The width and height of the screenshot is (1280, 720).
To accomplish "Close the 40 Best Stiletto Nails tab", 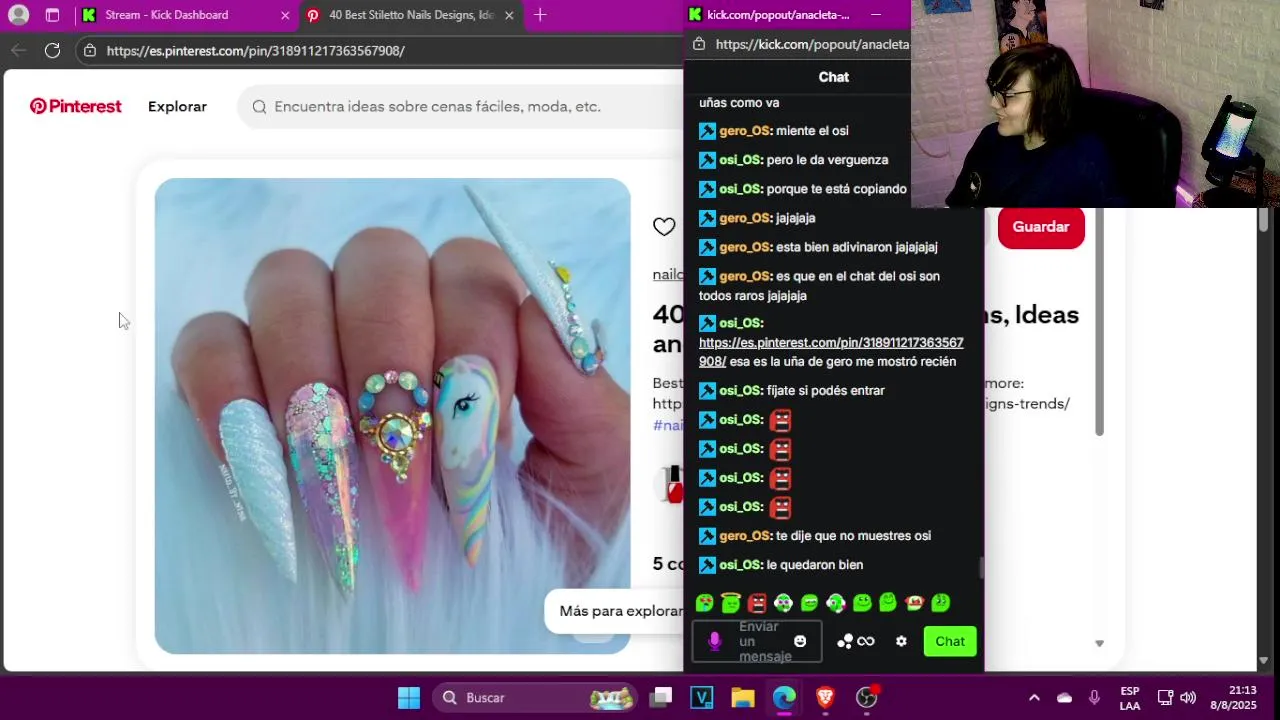I will coord(509,15).
